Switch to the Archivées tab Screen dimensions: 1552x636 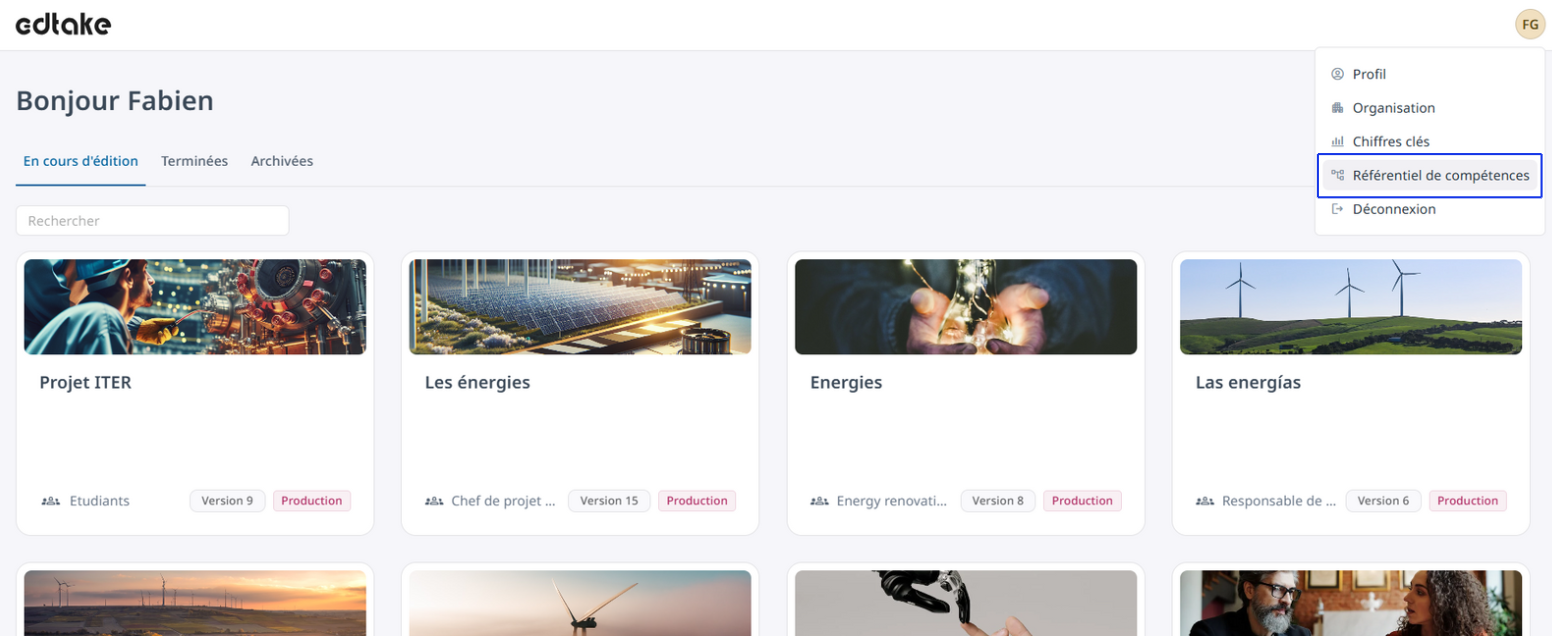pyautogui.click(x=282, y=161)
